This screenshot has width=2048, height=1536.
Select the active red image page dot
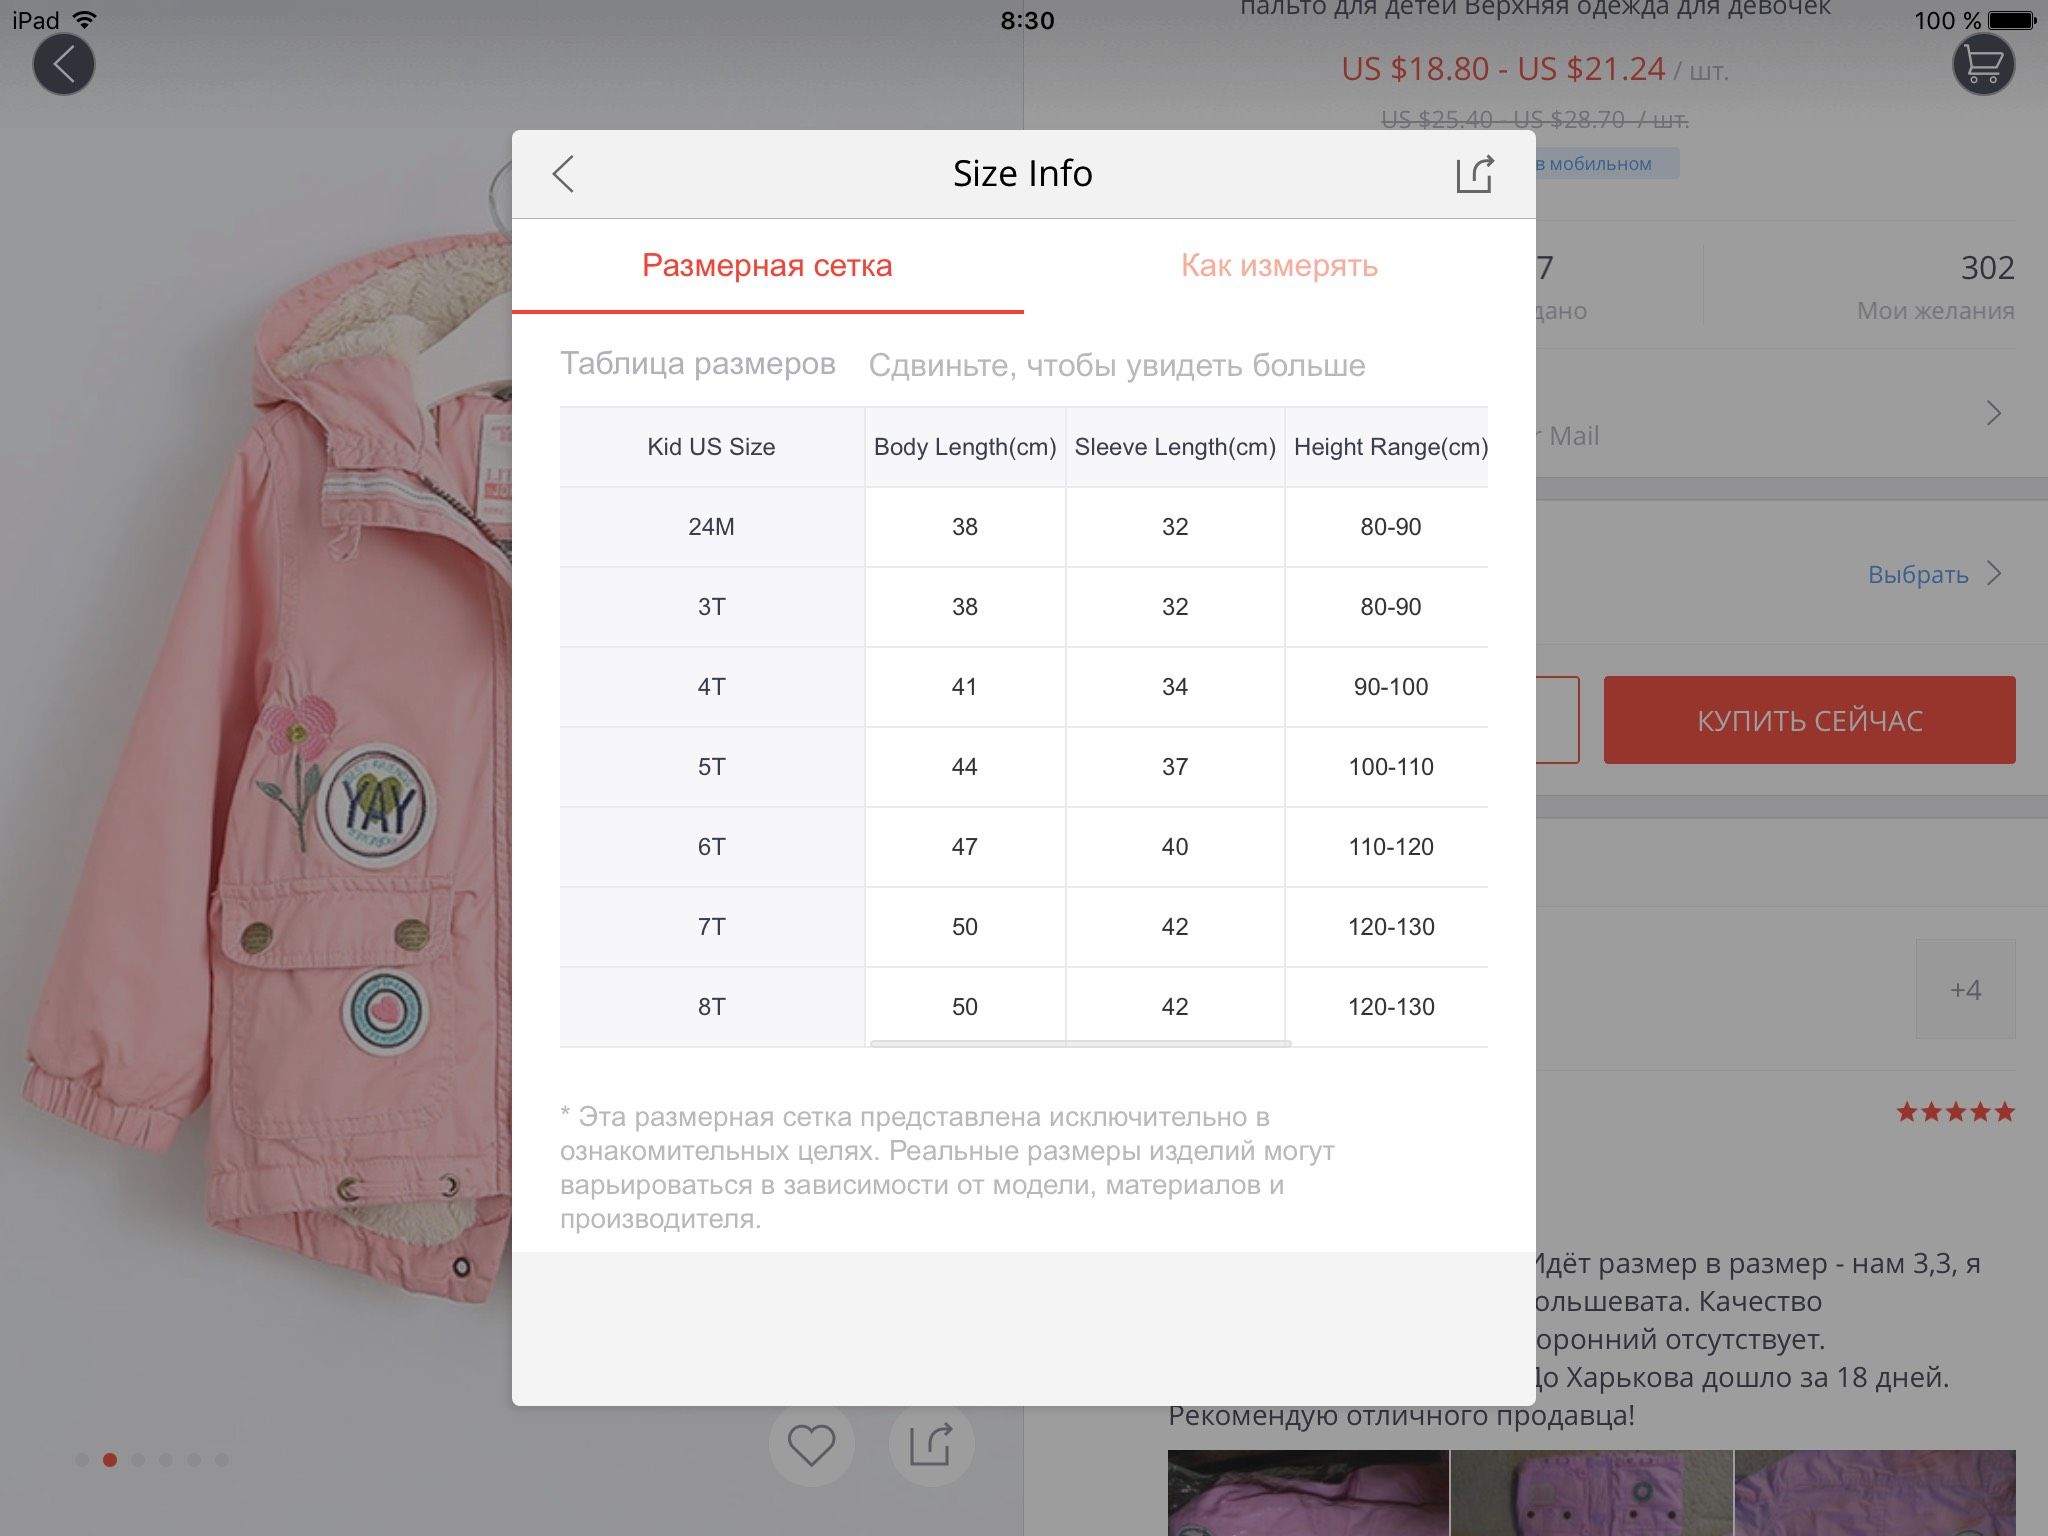click(x=110, y=1460)
